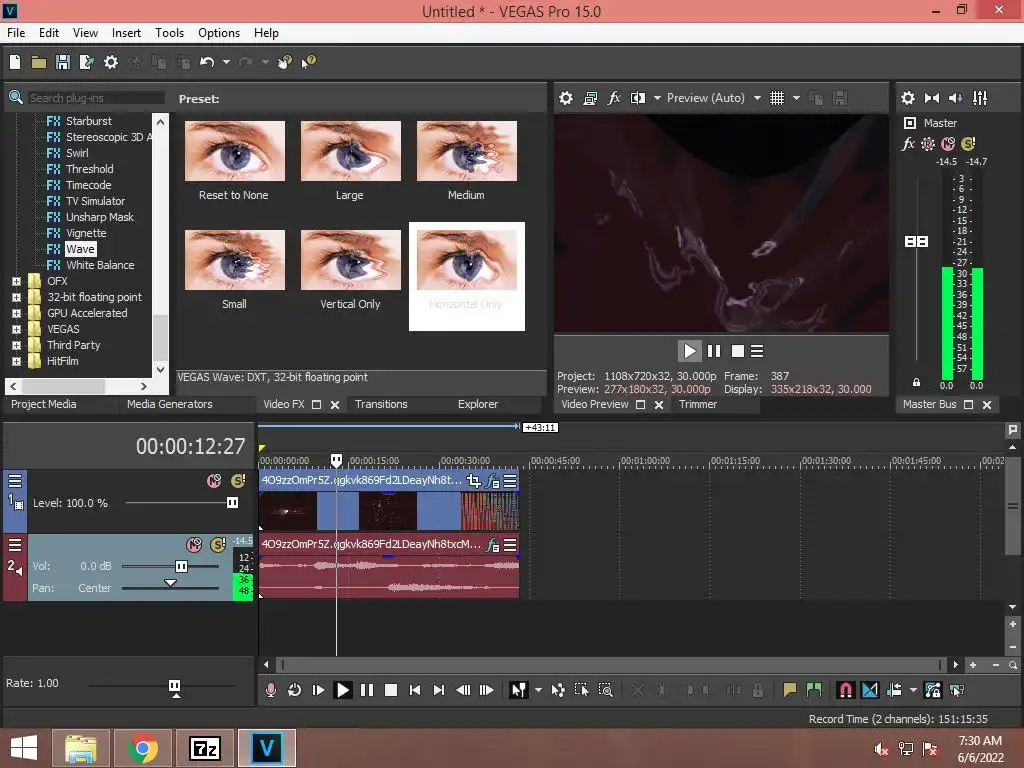The width and height of the screenshot is (1024, 768).
Task: Expand the VEGAS folder in plug-in tree
Action: click(x=16, y=329)
